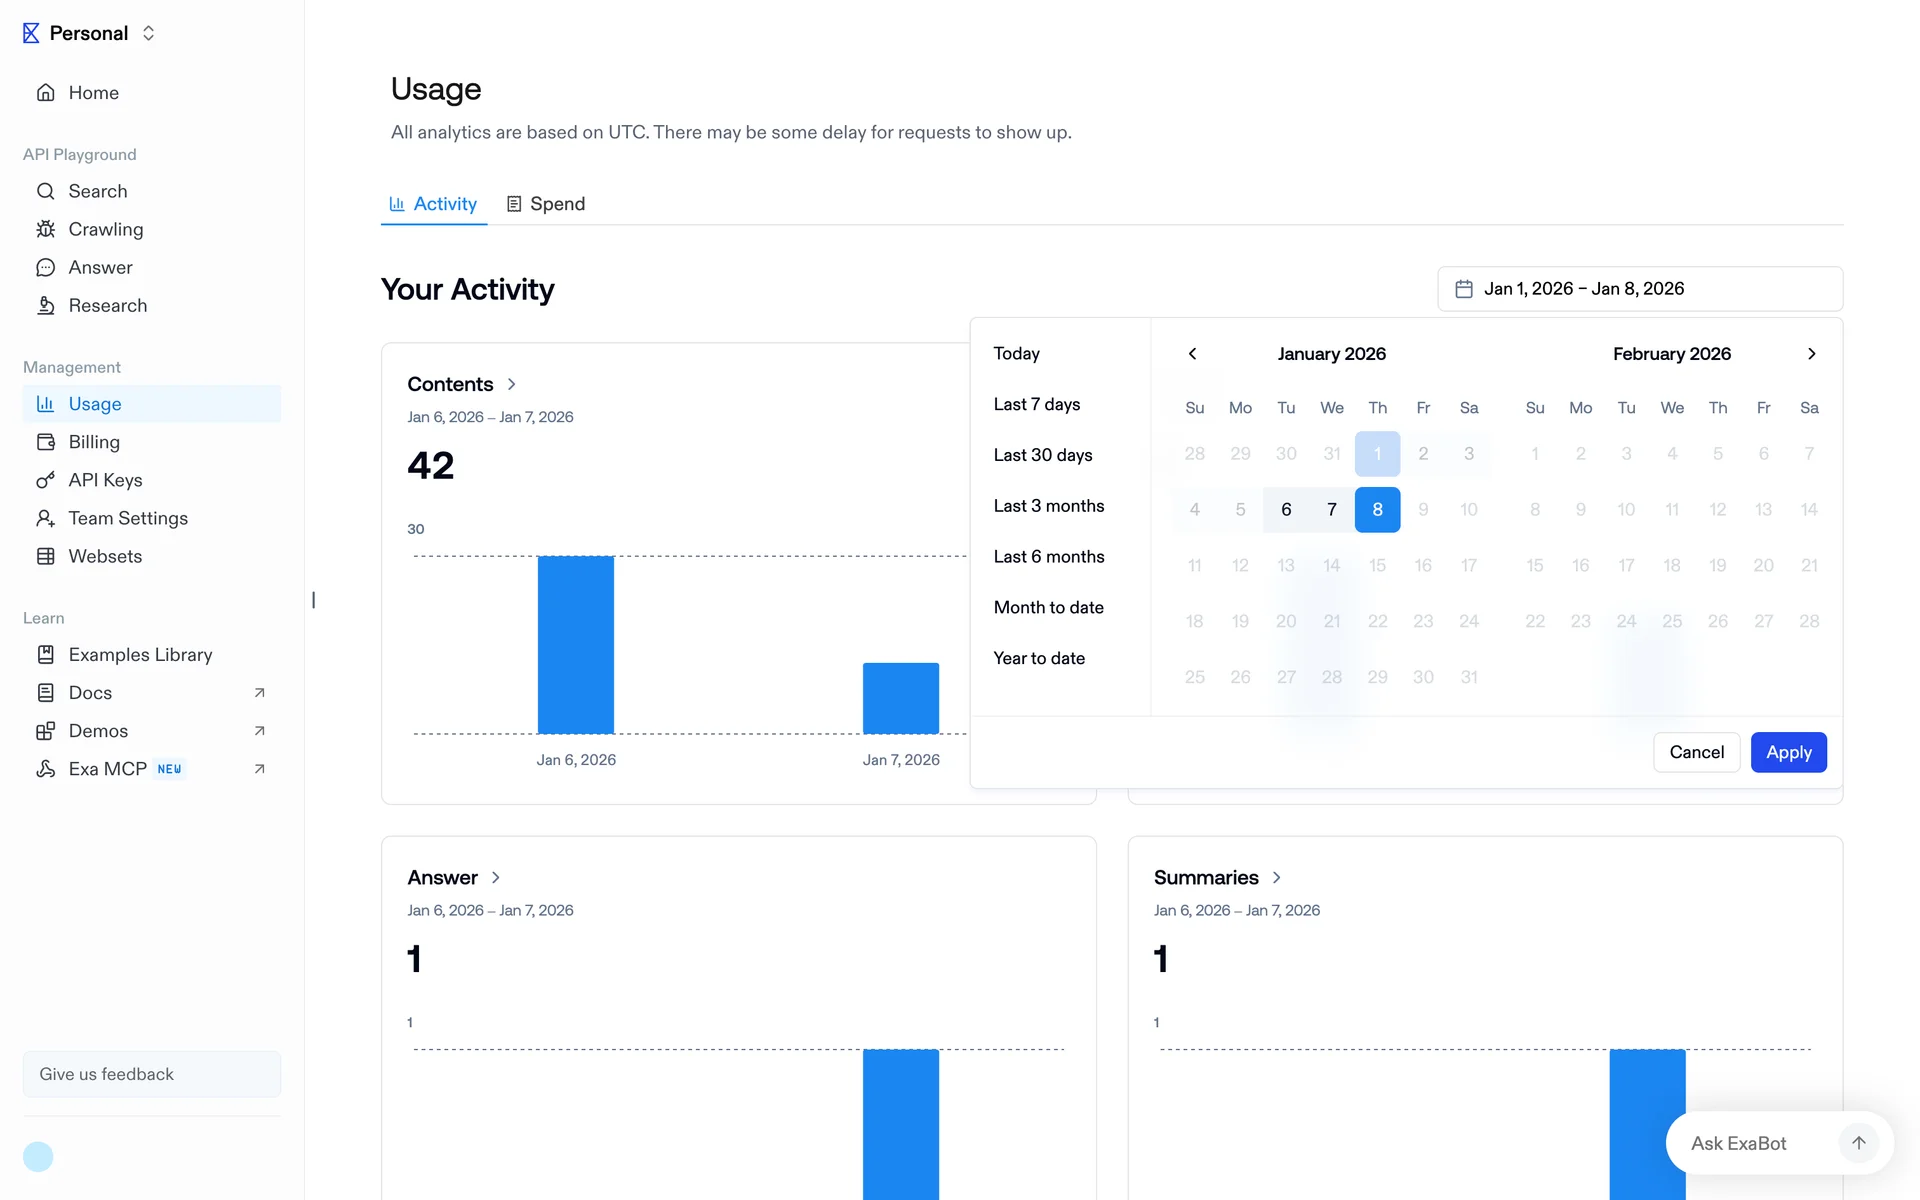The width and height of the screenshot is (1920, 1200).
Task: Click the Examples Library book icon
Action: pos(45,654)
